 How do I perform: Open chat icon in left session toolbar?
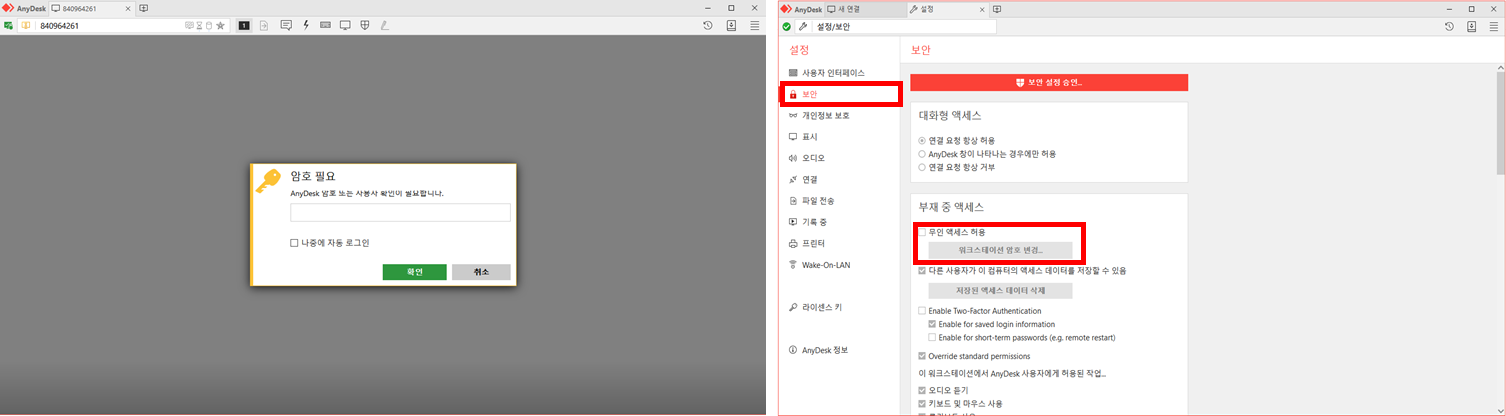(286, 26)
